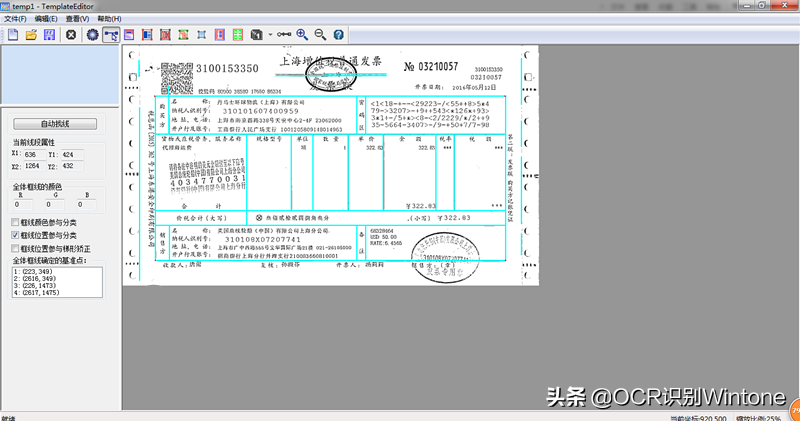The height and width of the screenshot is (421, 800).
Task: Click the 全体框线确定的基准点 label
Action: [x=50, y=261]
